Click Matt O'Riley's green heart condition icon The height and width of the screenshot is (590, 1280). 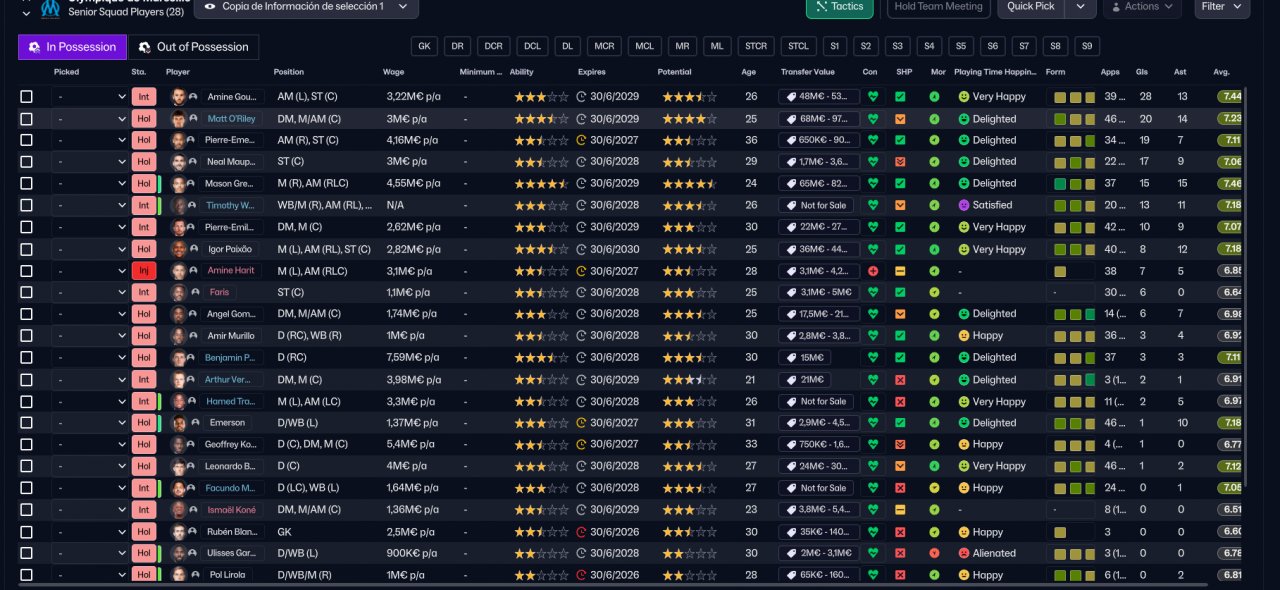coord(873,119)
